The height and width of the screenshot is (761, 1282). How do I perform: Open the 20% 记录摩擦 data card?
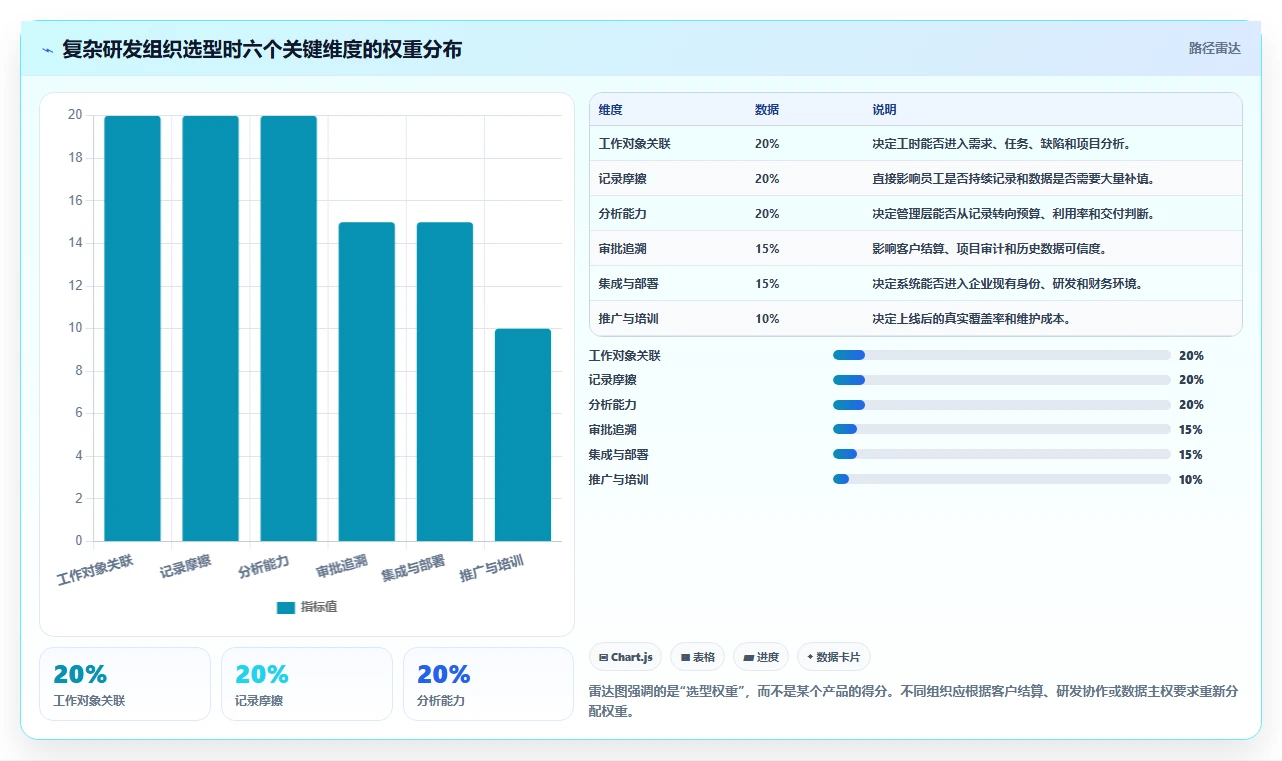pos(307,684)
